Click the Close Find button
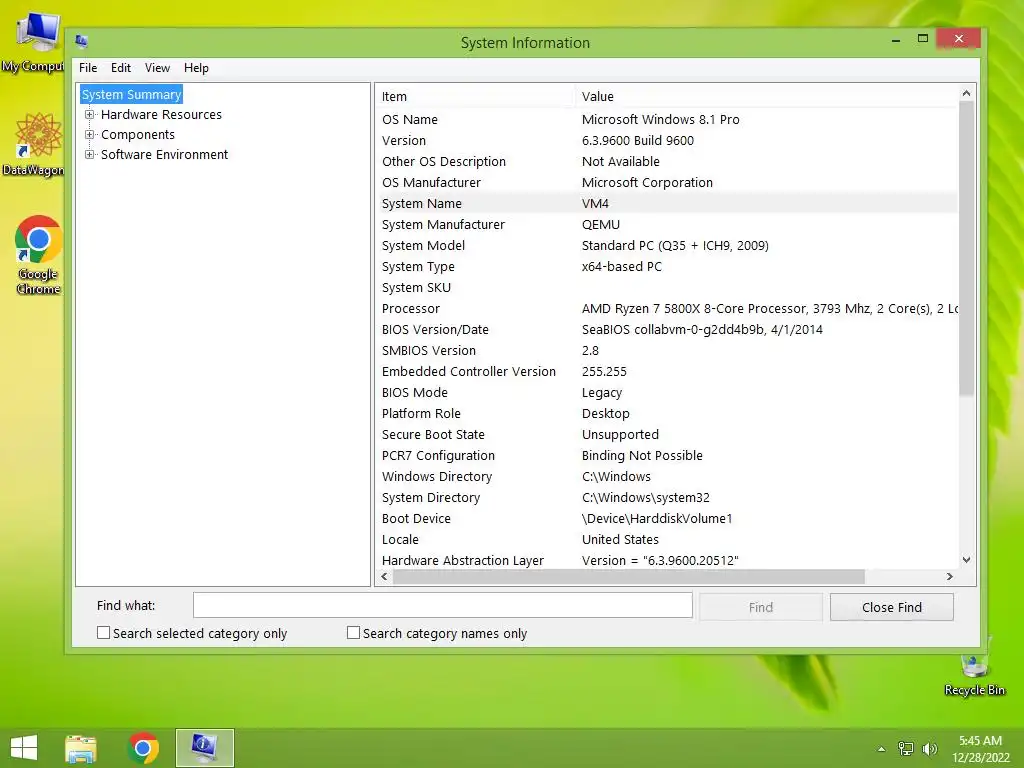The image size is (1024, 768). 891,607
